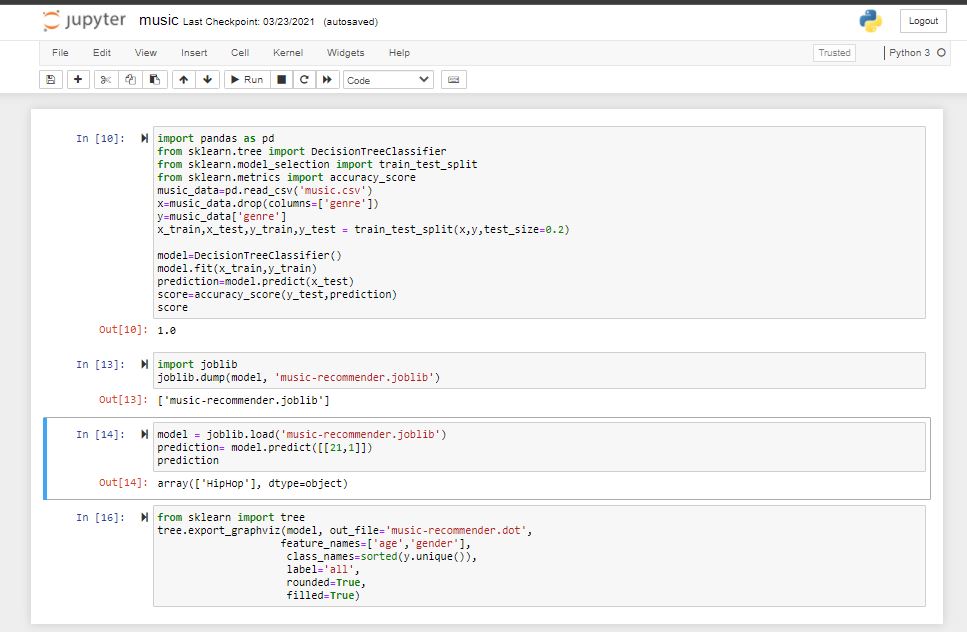
Task: Run cell In [14] via its run icon
Action: pos(144,434)
